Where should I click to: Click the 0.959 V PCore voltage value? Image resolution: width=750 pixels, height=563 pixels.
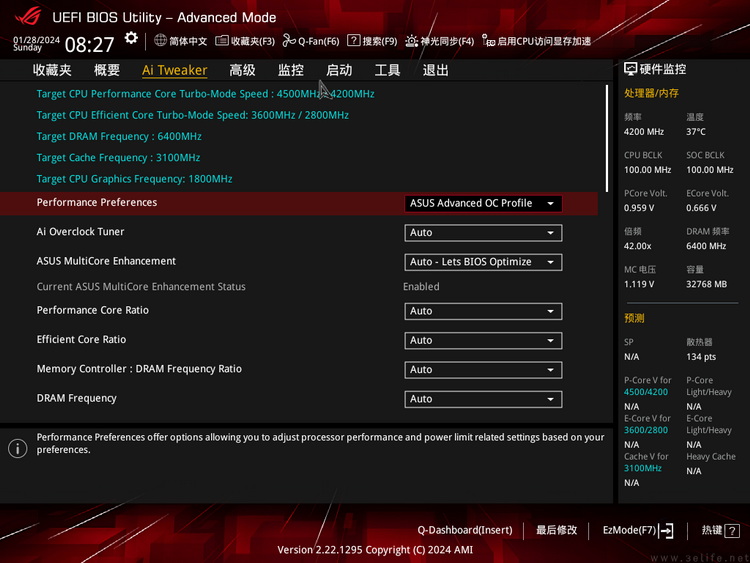click(x=639, y=208)
